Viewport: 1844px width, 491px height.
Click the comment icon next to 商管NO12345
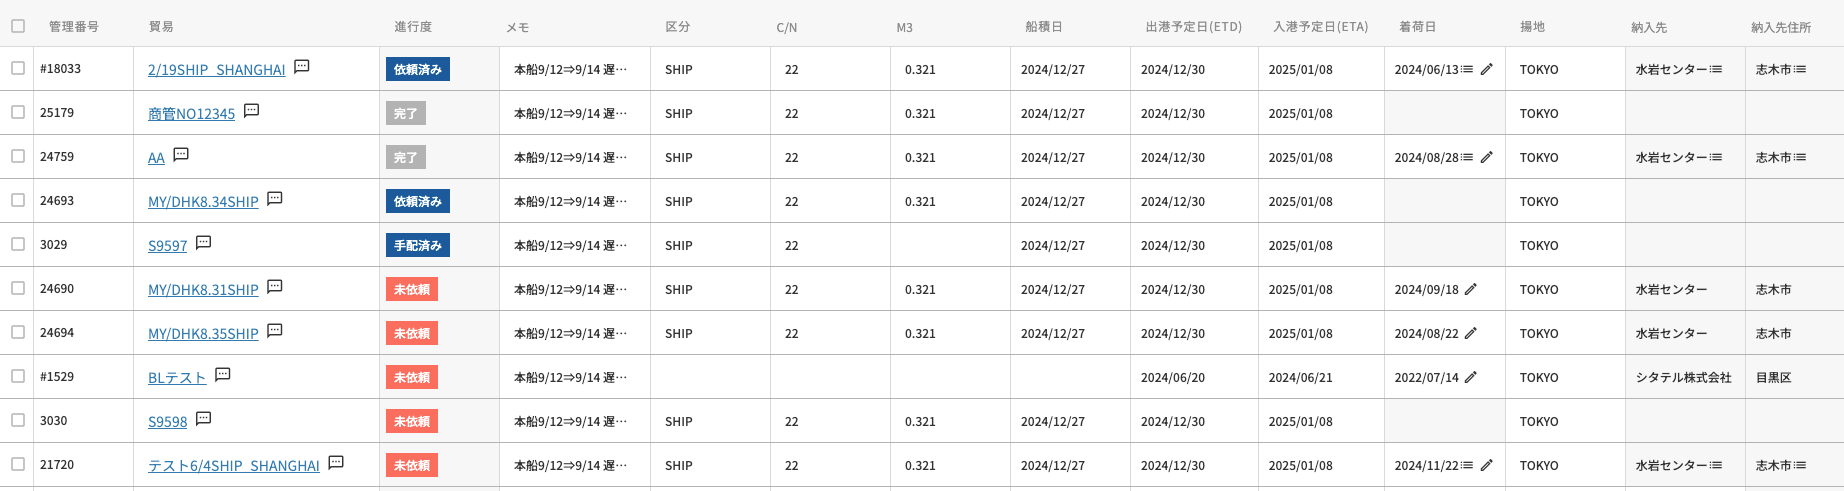[251, 111]
